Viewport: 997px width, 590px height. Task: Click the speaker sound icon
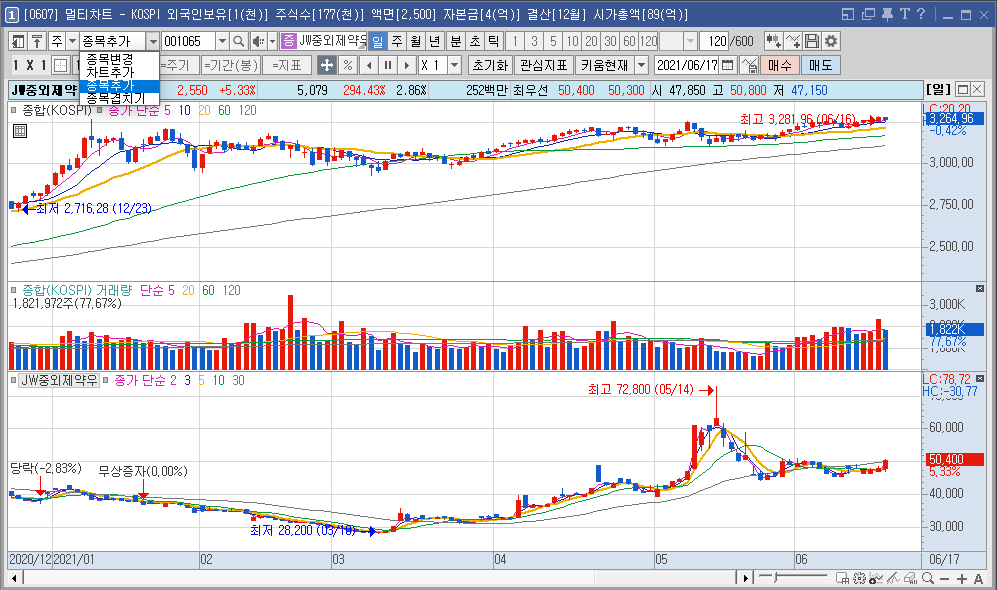click(258, 41)
